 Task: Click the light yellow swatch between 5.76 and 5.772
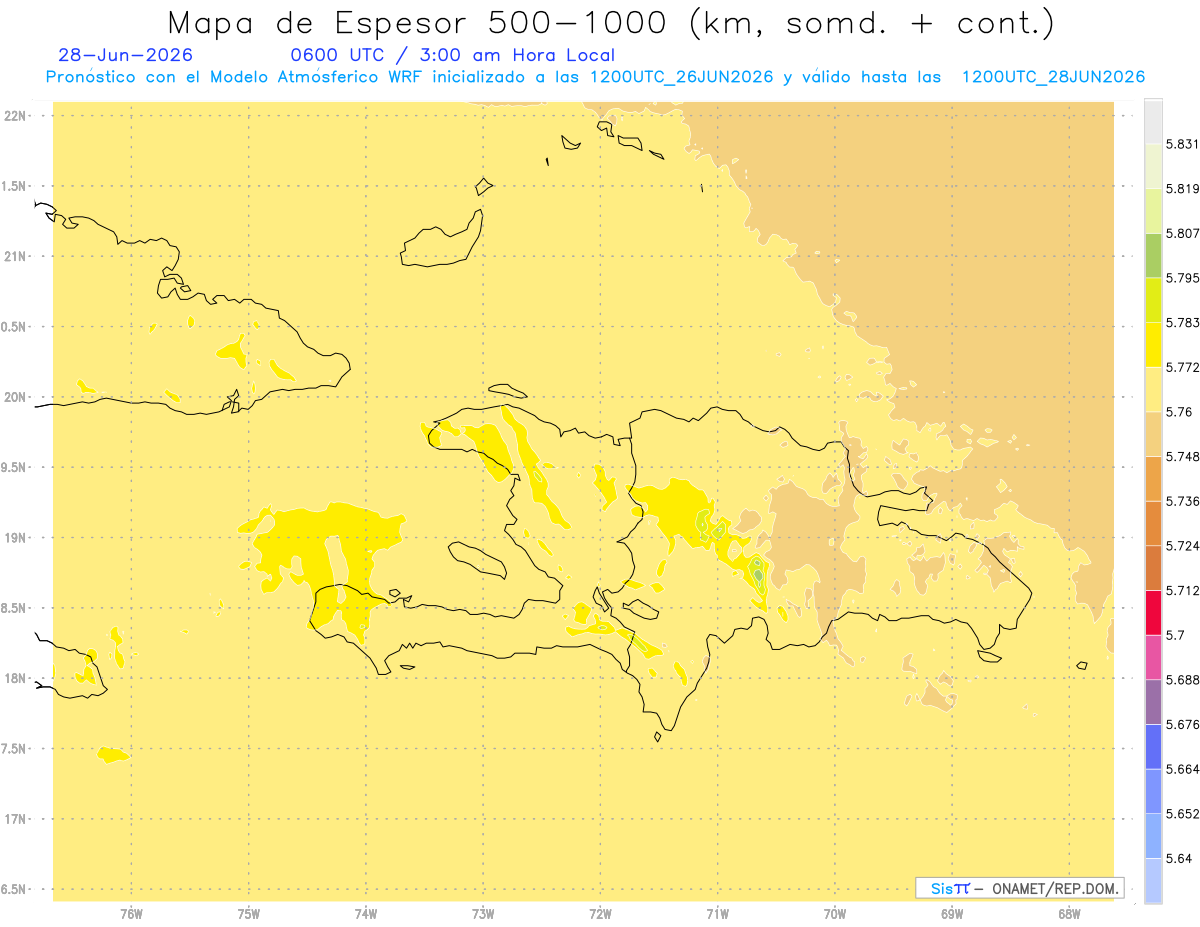1153,390
